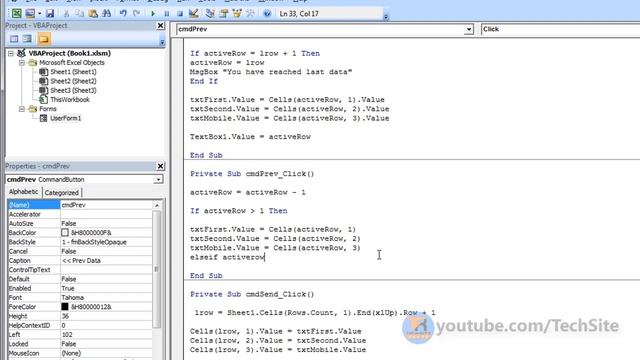Image resolution: width=640 pixels, height=360 pixels.
Task: Select Sheet3 (Sheet3) in project tree
Action: (x=73, y=90)
